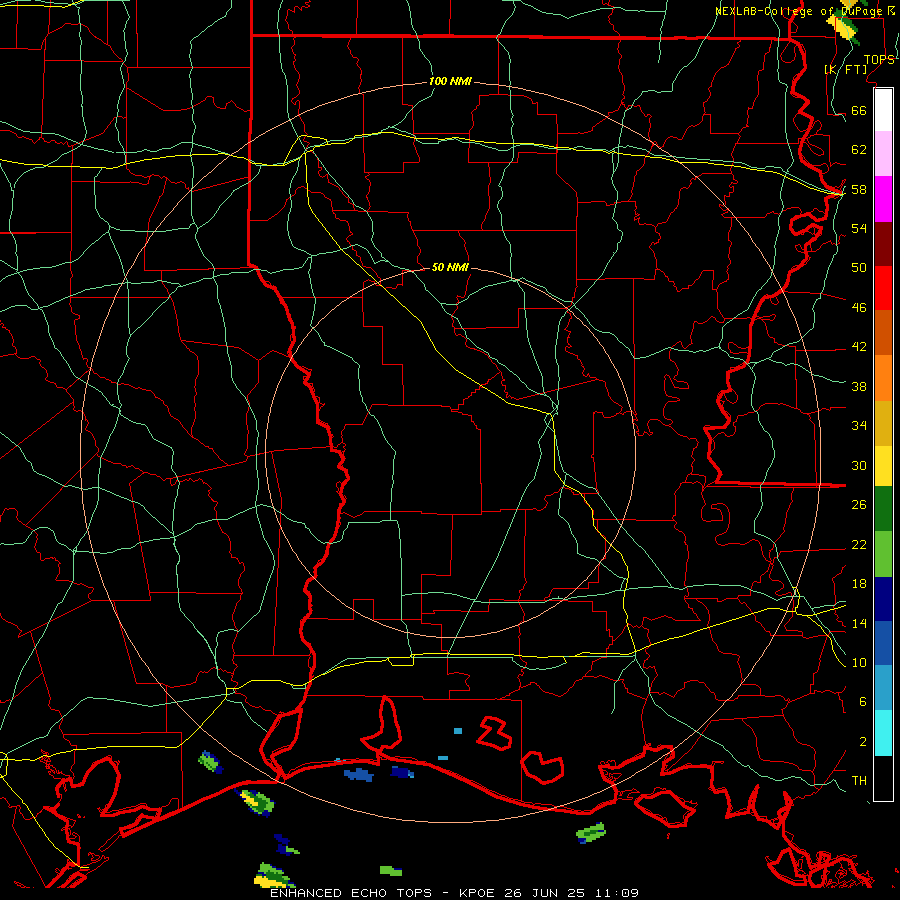Click the large light-green echo offshore southeast
Viewport: 900px width, 900px height.
click(x=591, y=832)
